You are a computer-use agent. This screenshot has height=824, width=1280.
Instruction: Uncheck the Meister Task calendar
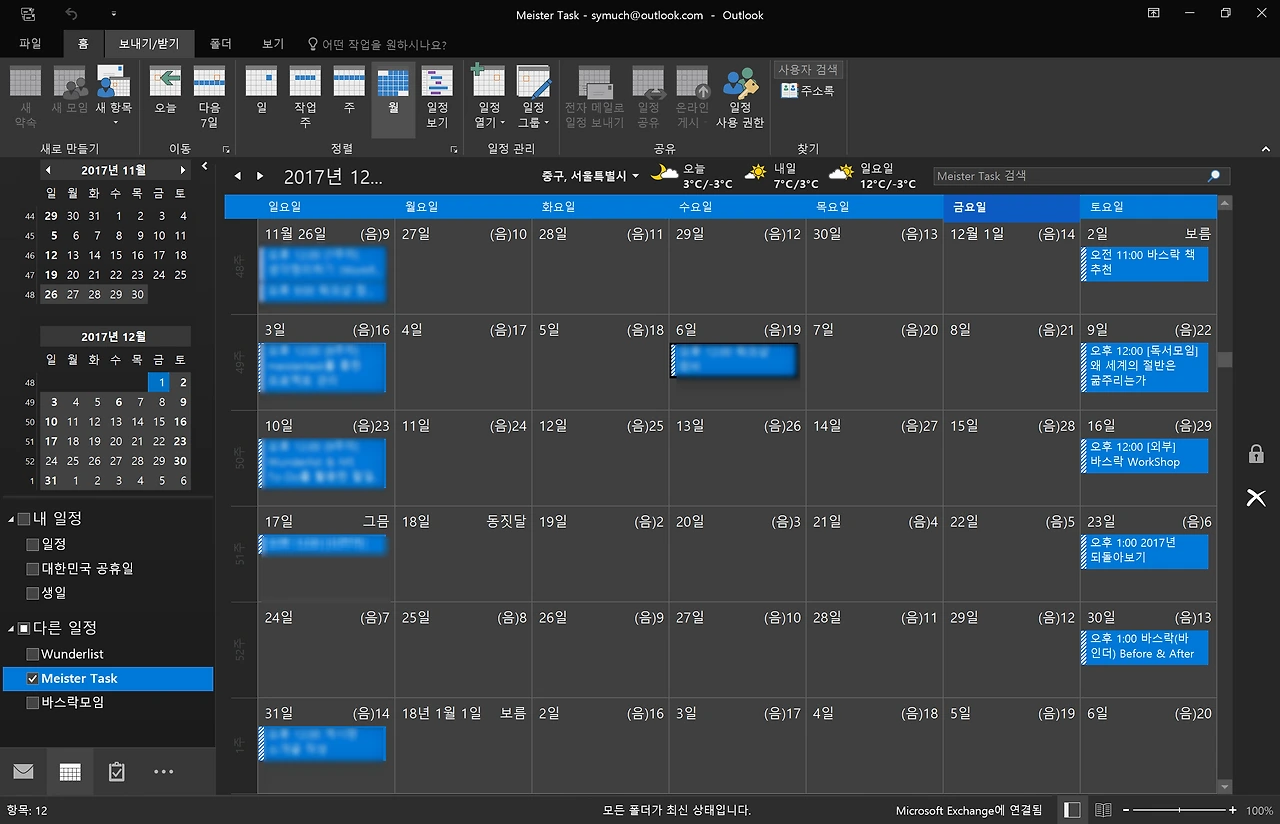(33, 678)
